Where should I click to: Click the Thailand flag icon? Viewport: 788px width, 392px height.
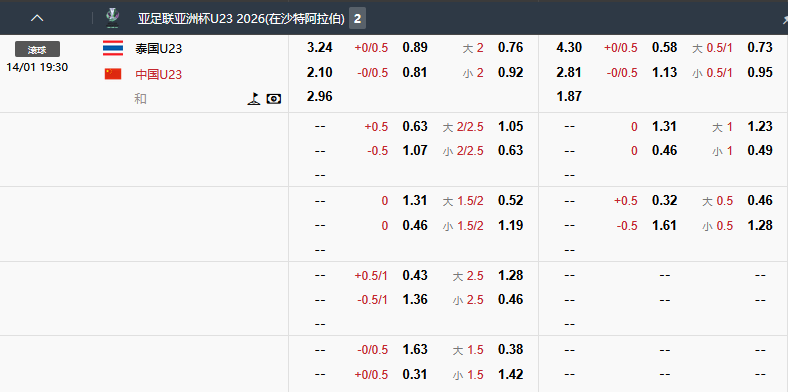coord(113,48)
